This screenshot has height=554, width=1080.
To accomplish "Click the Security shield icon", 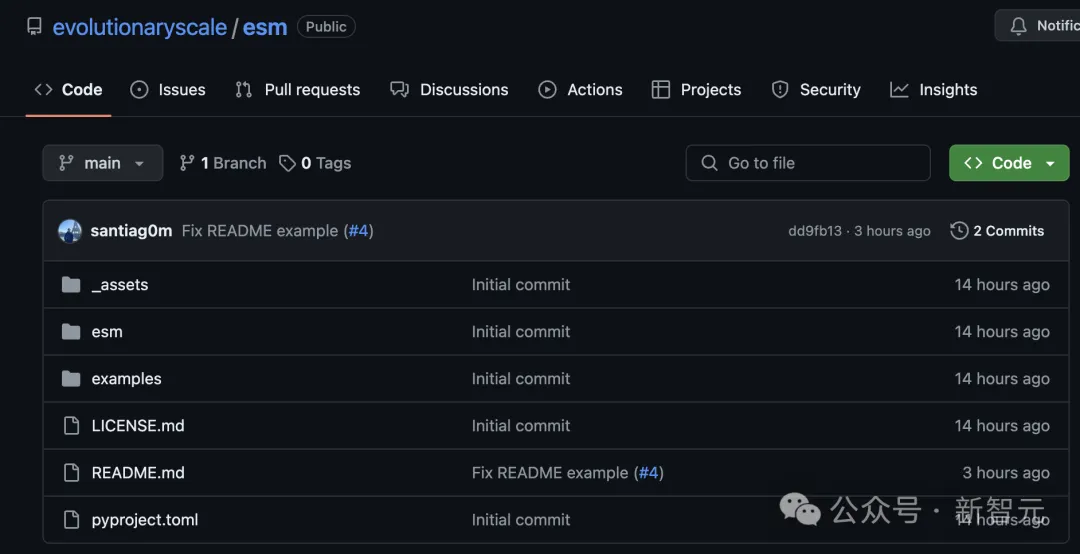I will 780,90.
